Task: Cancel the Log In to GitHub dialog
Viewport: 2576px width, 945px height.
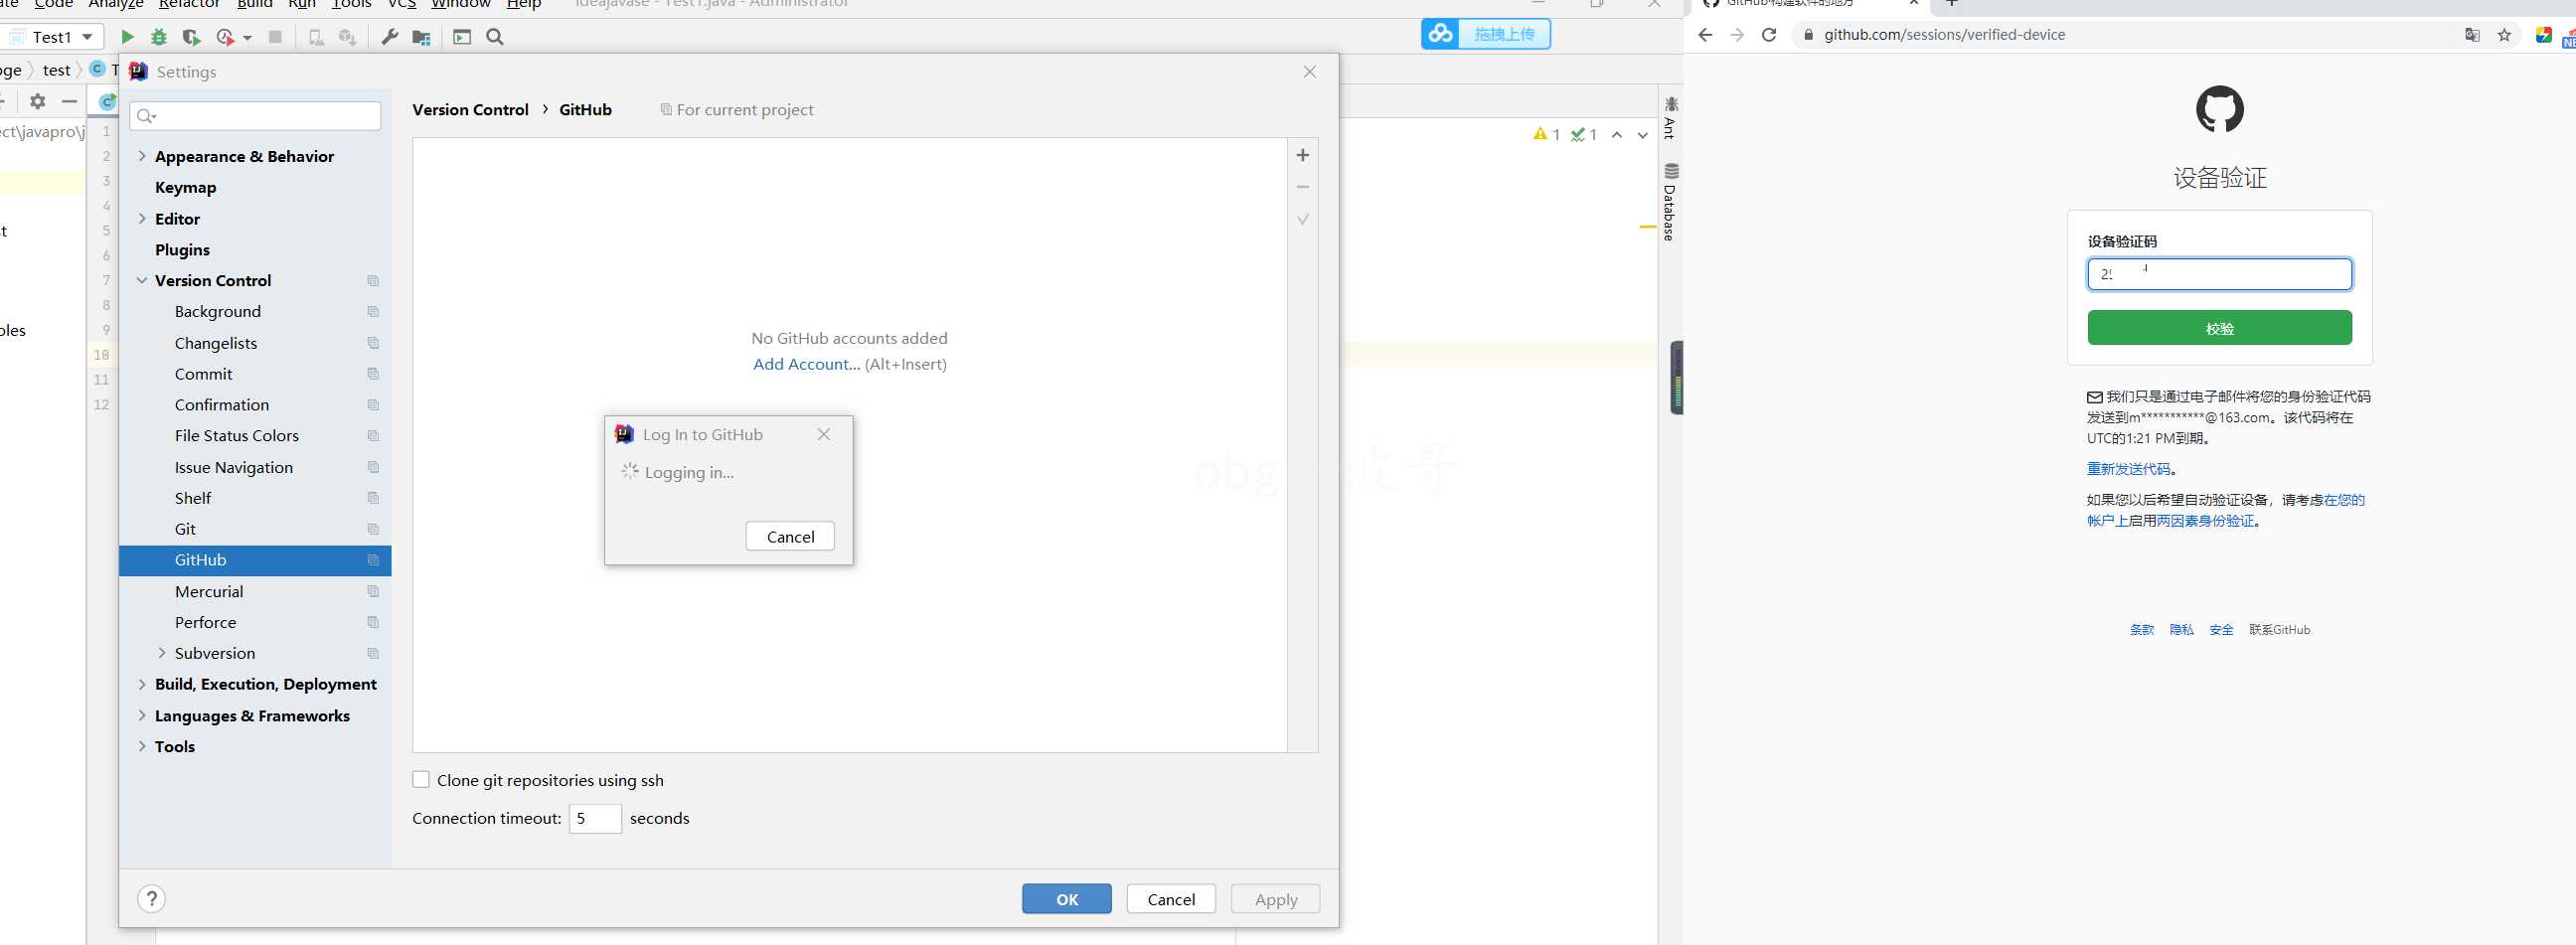Action: pyautogui.click(x=790, y=537)
